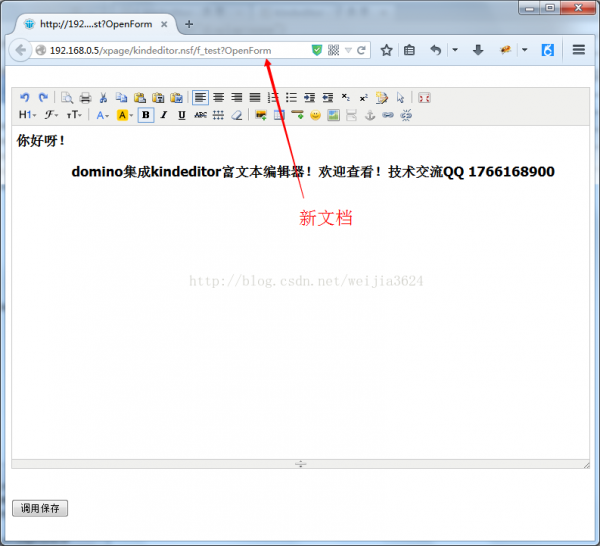Toggle center alignment
Image resolution: width=600 pixels, height=546 pixels.
[x=218, y=98]
